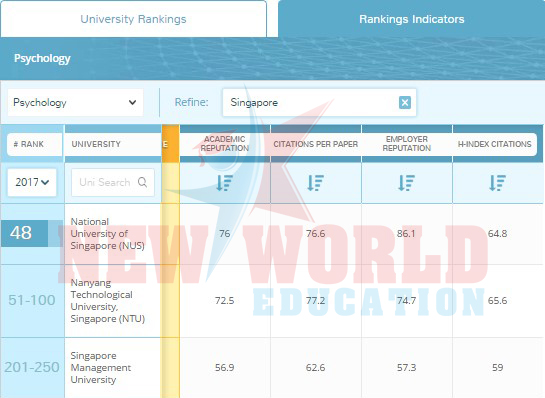Screen dimensions: 545x398
Task: Click NUS citations value 76.6
Action: point(316,233)
